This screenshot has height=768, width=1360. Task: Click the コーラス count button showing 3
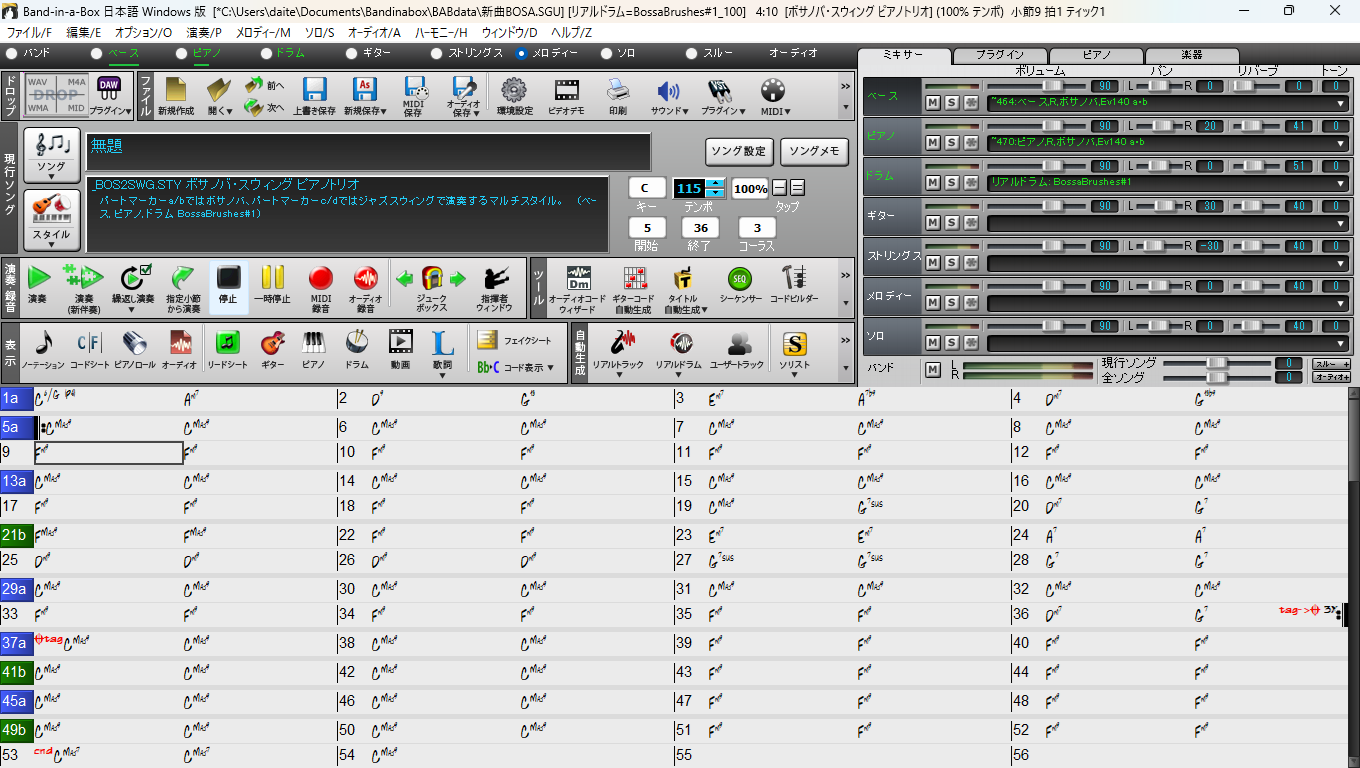click(x=757, y=228)
